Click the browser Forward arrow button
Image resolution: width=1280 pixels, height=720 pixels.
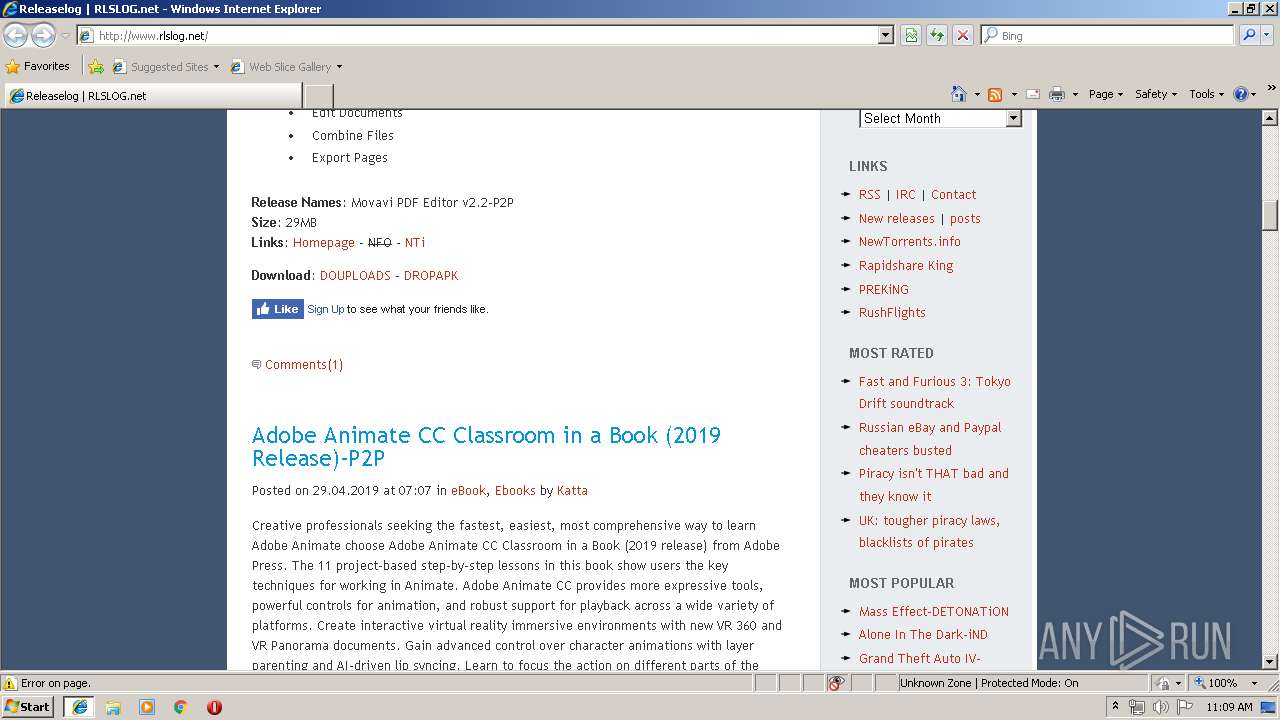[x=43, y=36]
